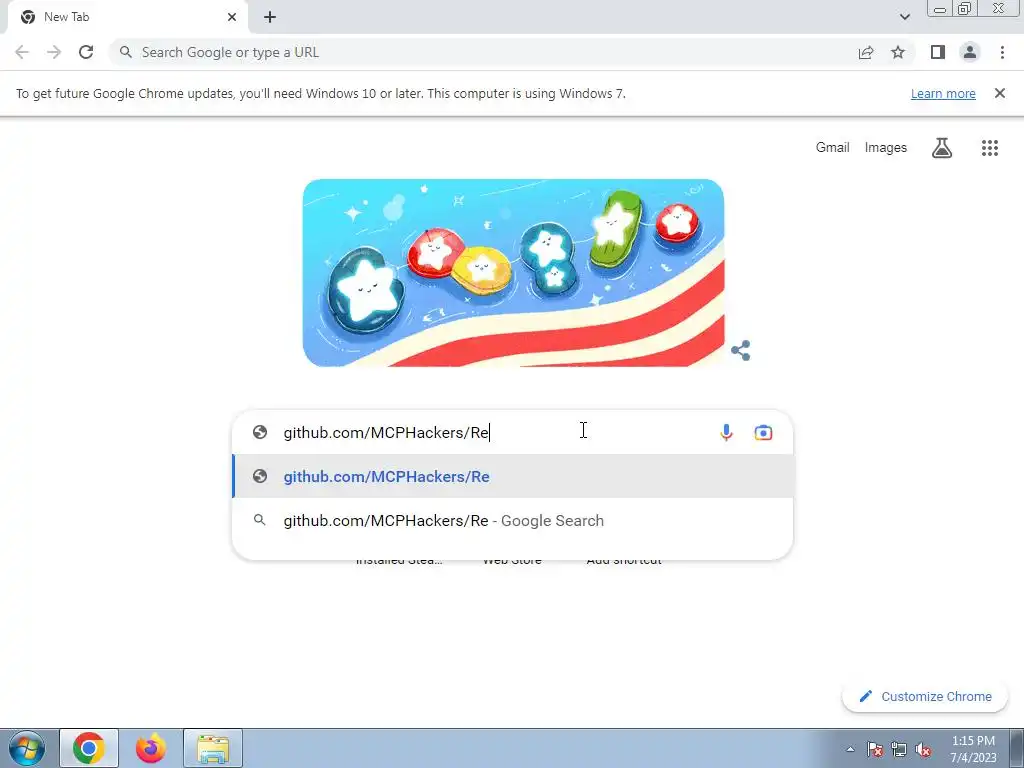Open the Learn more link
Image resolution: width=1024 pixels, height=768 pixels.
943,93
